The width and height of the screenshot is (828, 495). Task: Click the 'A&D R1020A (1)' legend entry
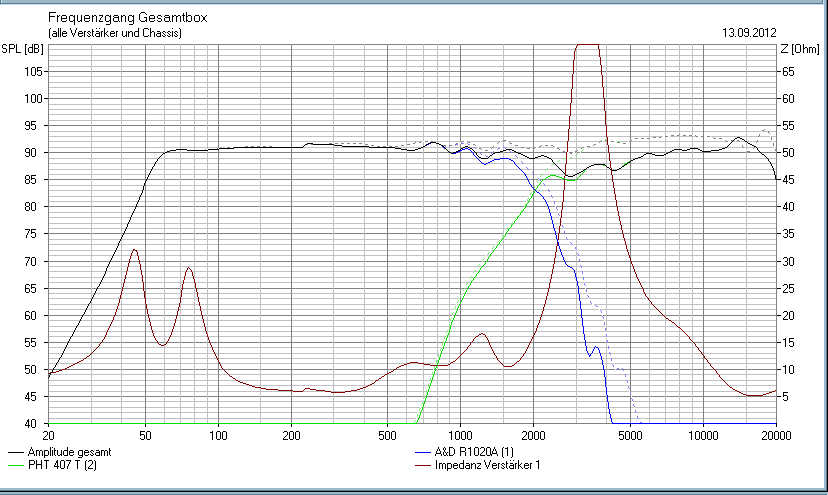(474, 452)
